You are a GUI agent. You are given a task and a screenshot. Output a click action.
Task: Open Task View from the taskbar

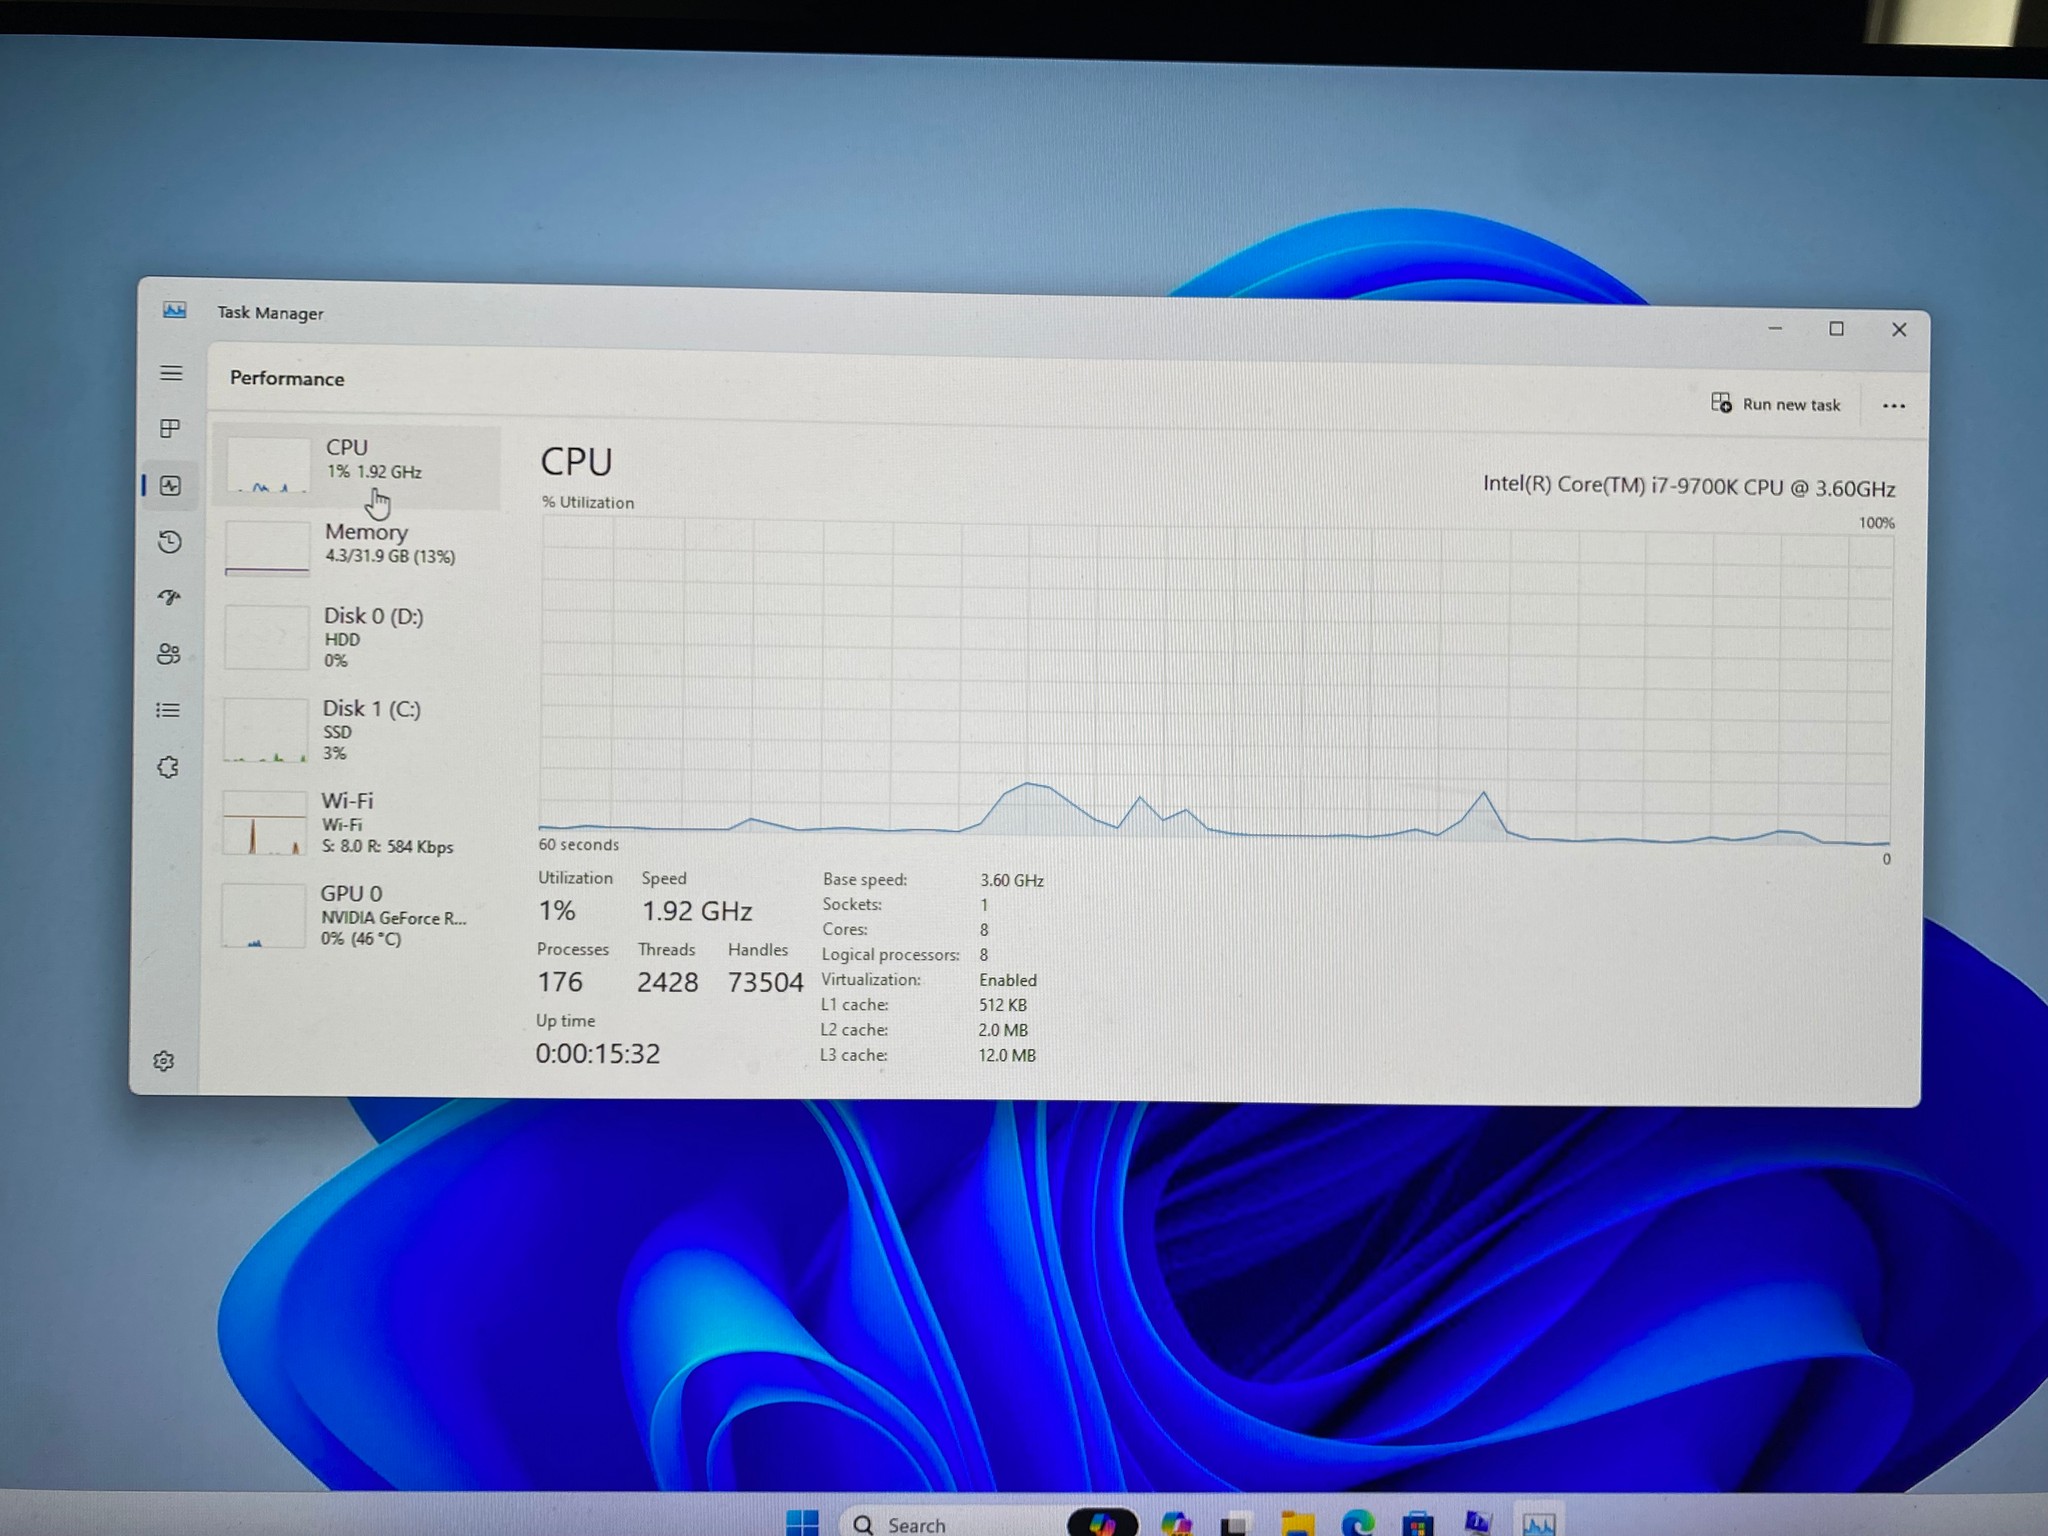1235,1524
